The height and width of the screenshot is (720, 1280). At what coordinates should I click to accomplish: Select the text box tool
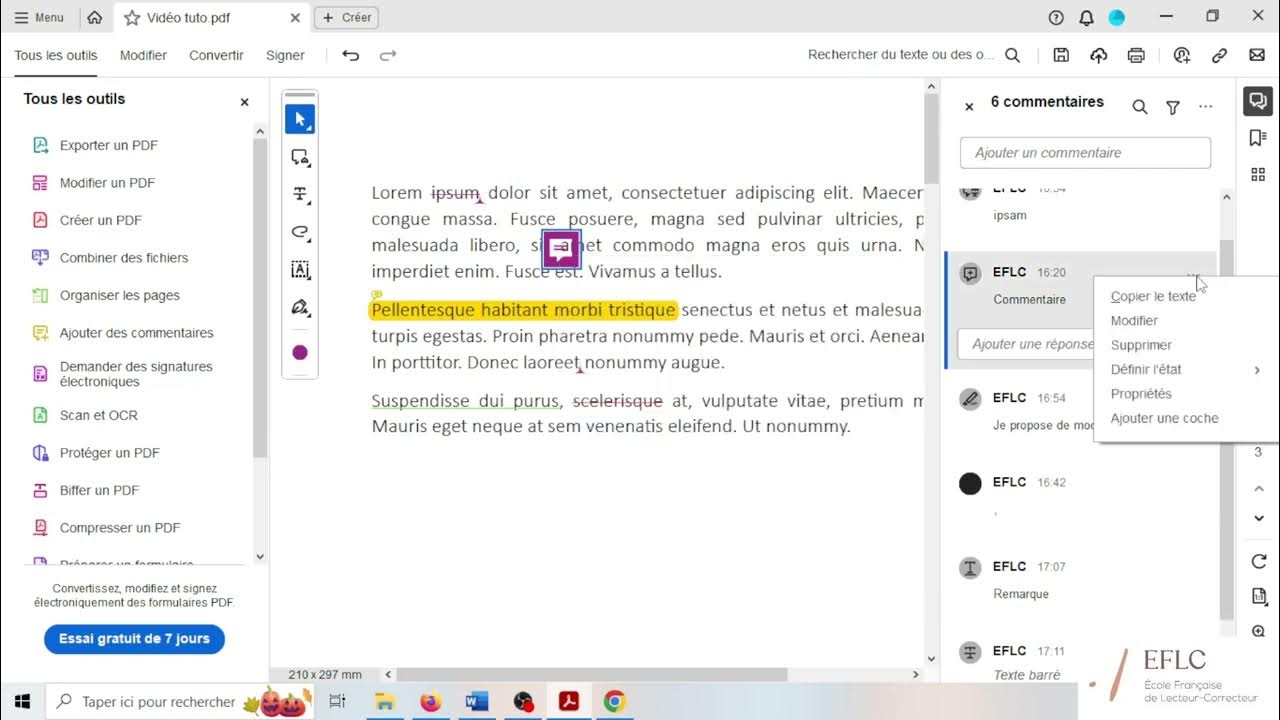pos(300,270)
